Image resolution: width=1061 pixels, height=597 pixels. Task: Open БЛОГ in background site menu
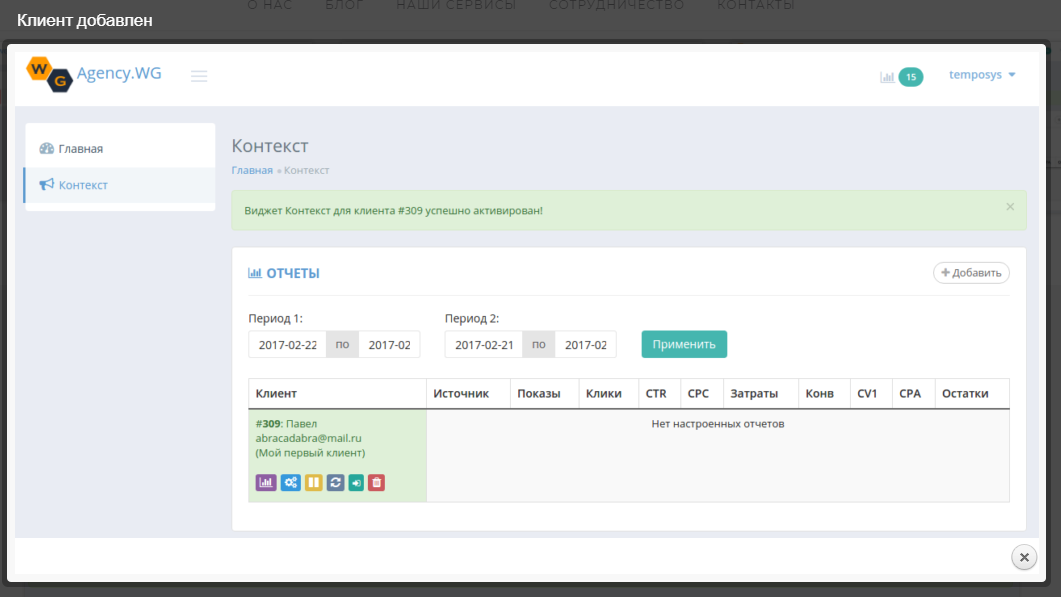pos(344,5)
